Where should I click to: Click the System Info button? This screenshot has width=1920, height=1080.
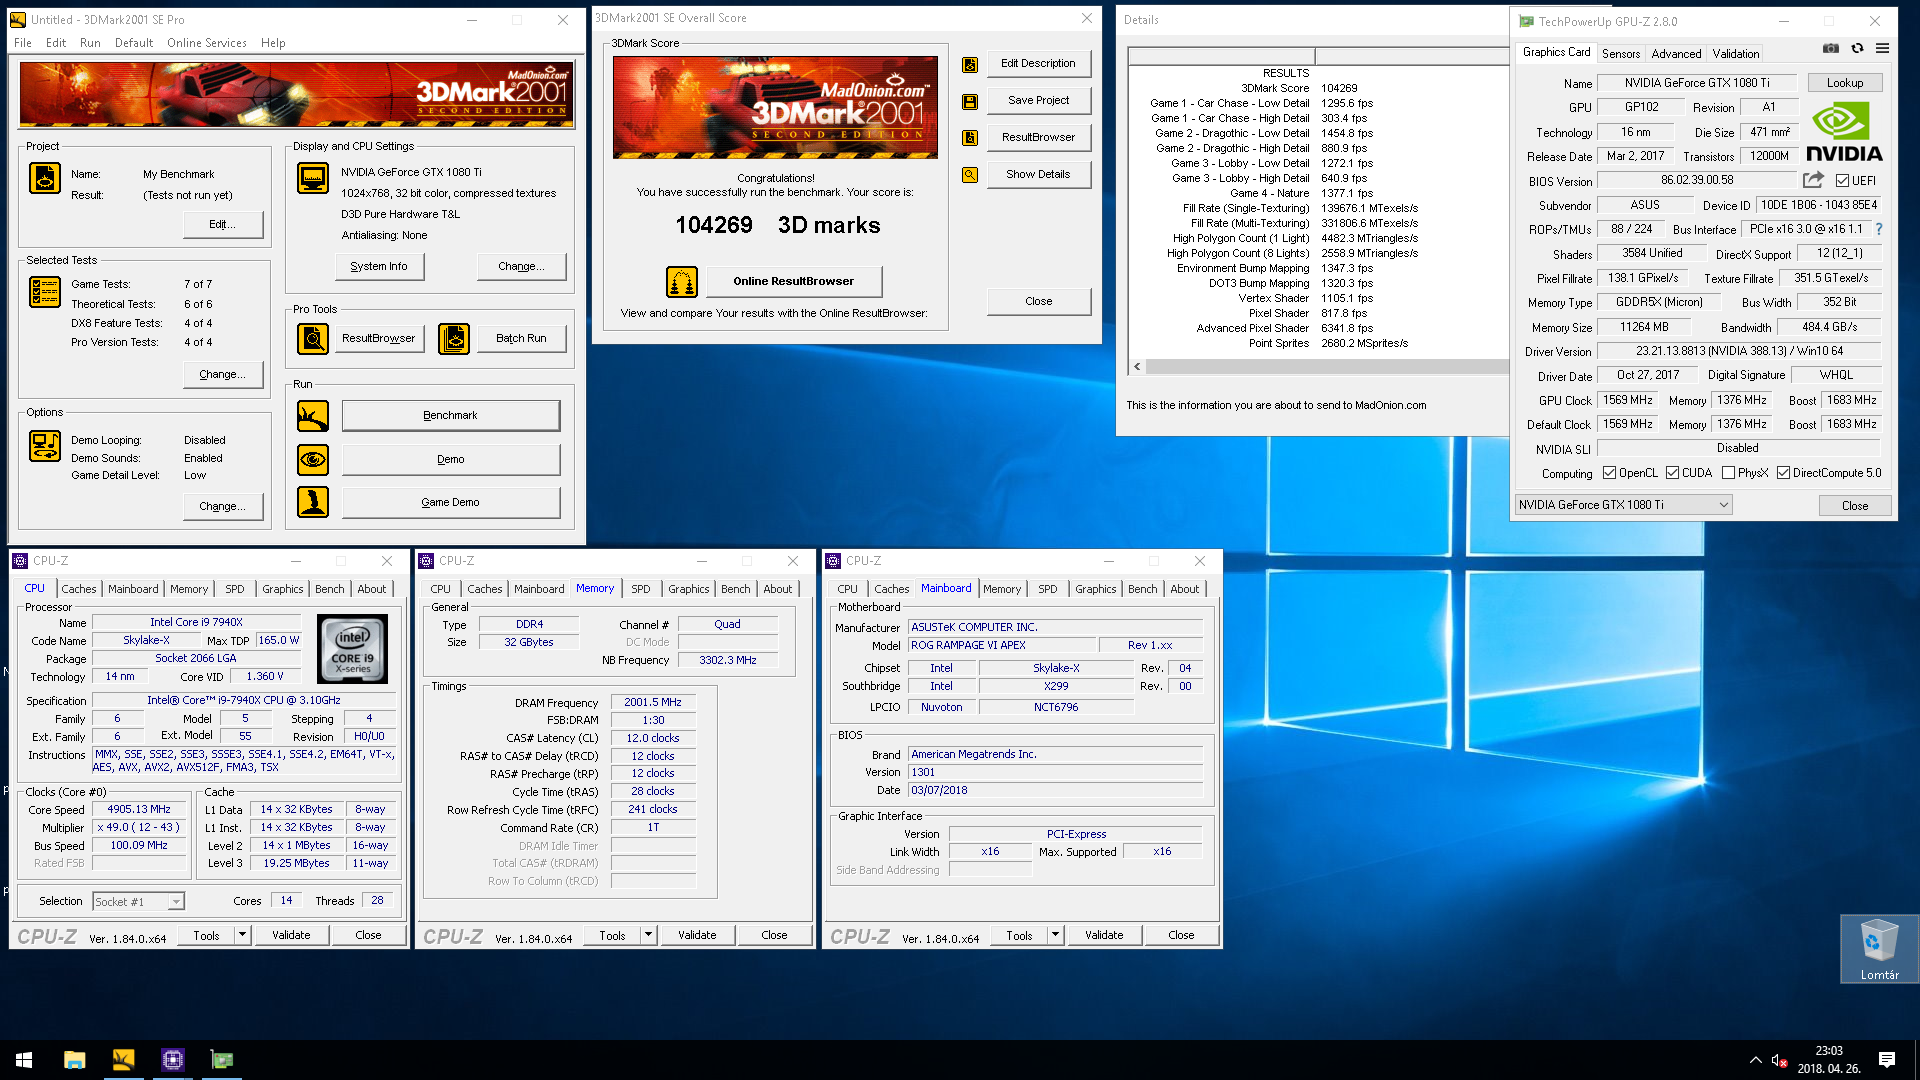click(x=379, y=267)
